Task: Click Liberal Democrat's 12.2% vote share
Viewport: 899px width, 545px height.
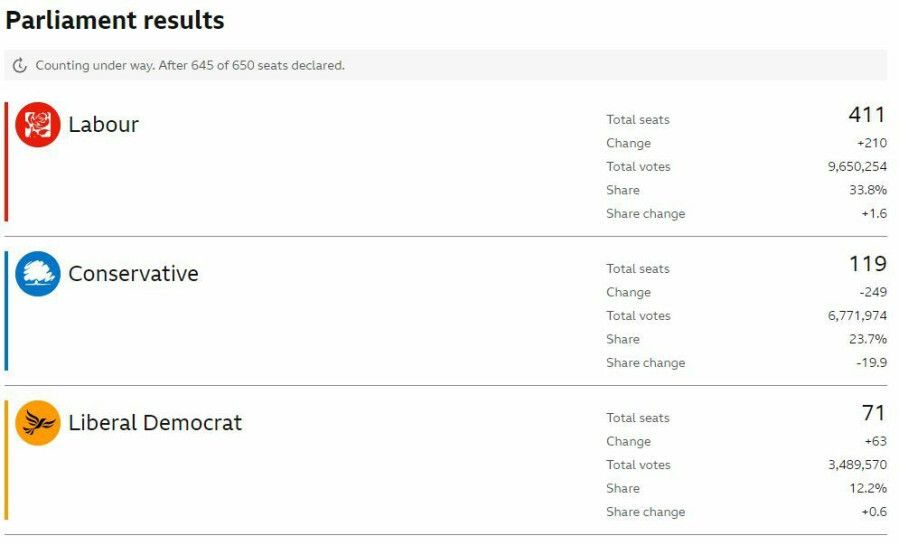Action: (x=868, y=488)
